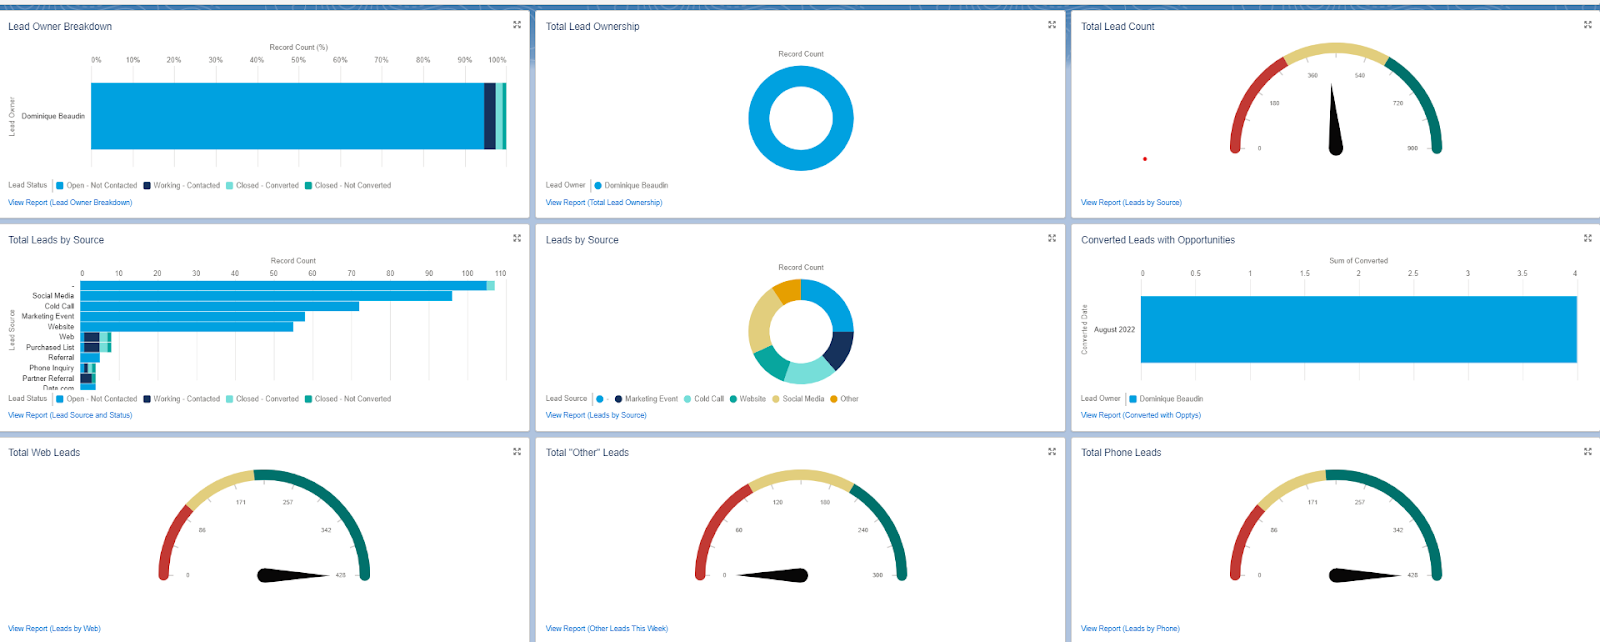
Task: Click Closed - Converted legend in Total Leads by Source
Action: pos(262,398)
